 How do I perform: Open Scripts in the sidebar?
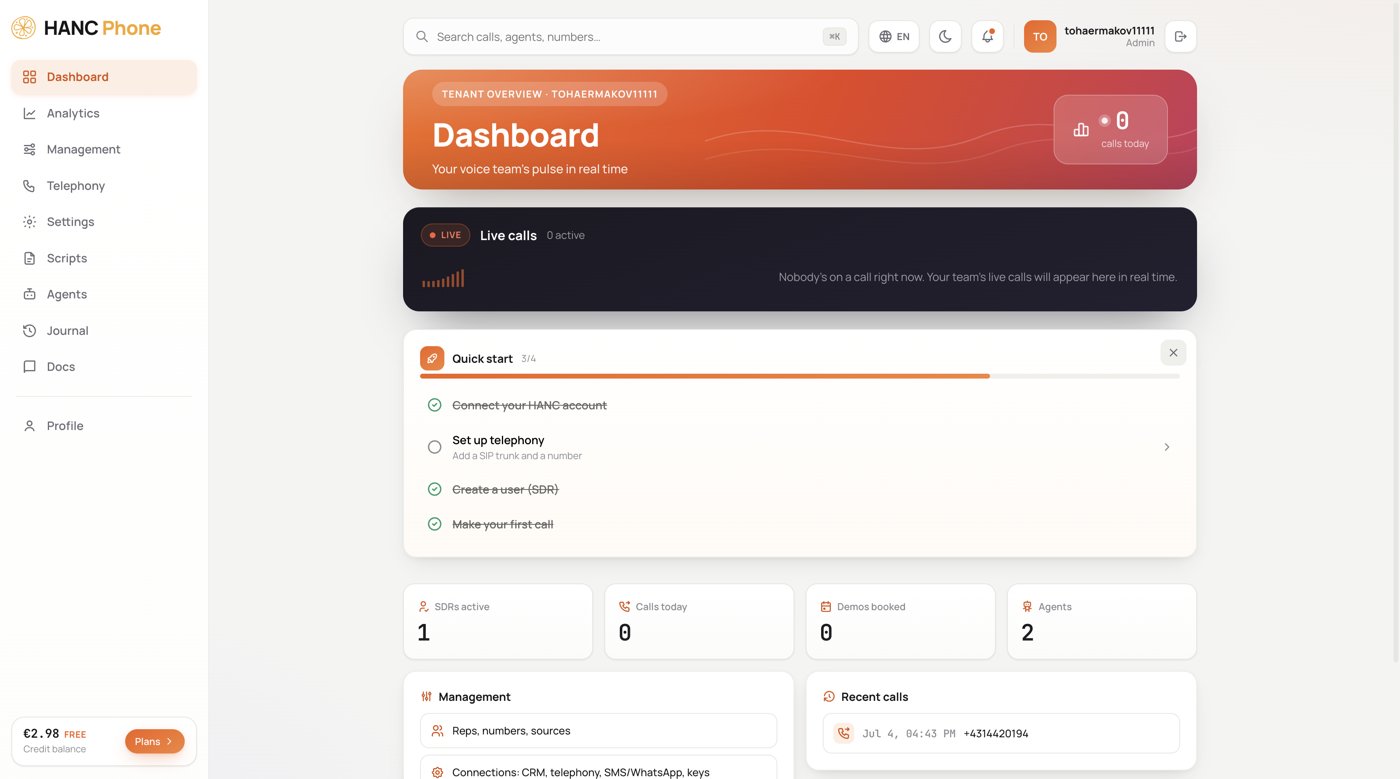pos(104,258)
